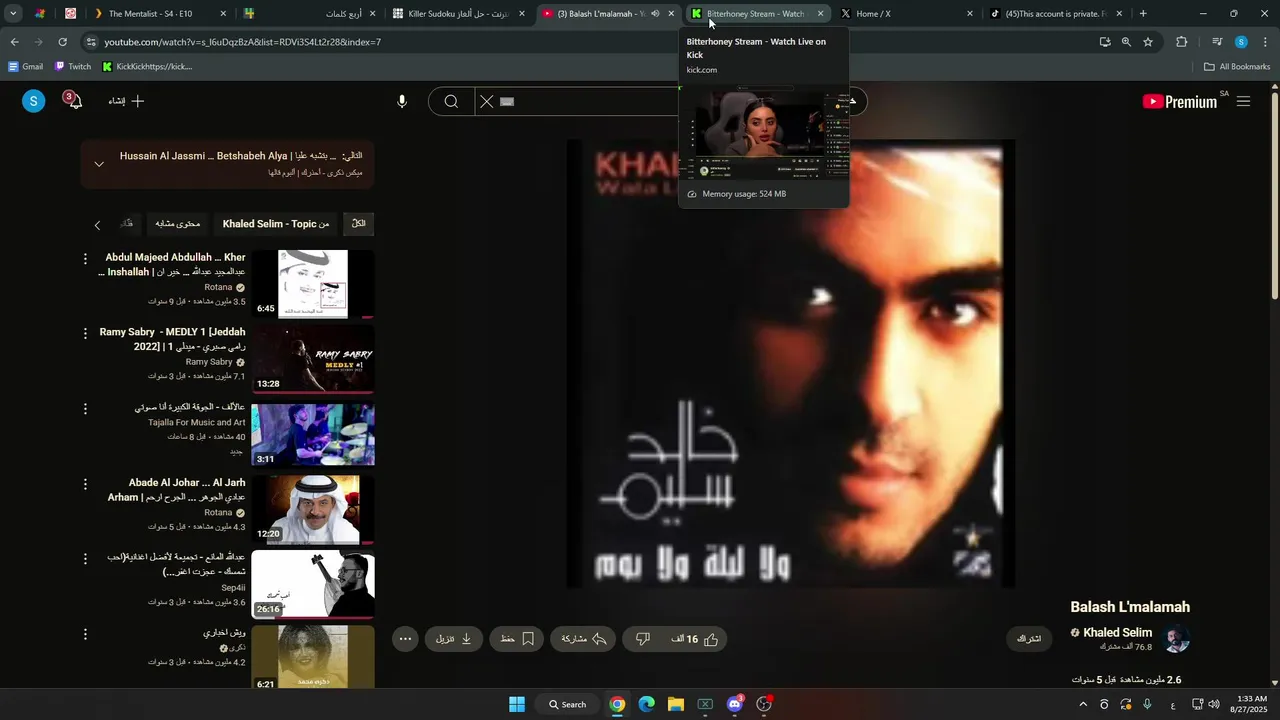Bookmark this page with star icon
Screen dimensions: 1280x720
point(1148,42)
